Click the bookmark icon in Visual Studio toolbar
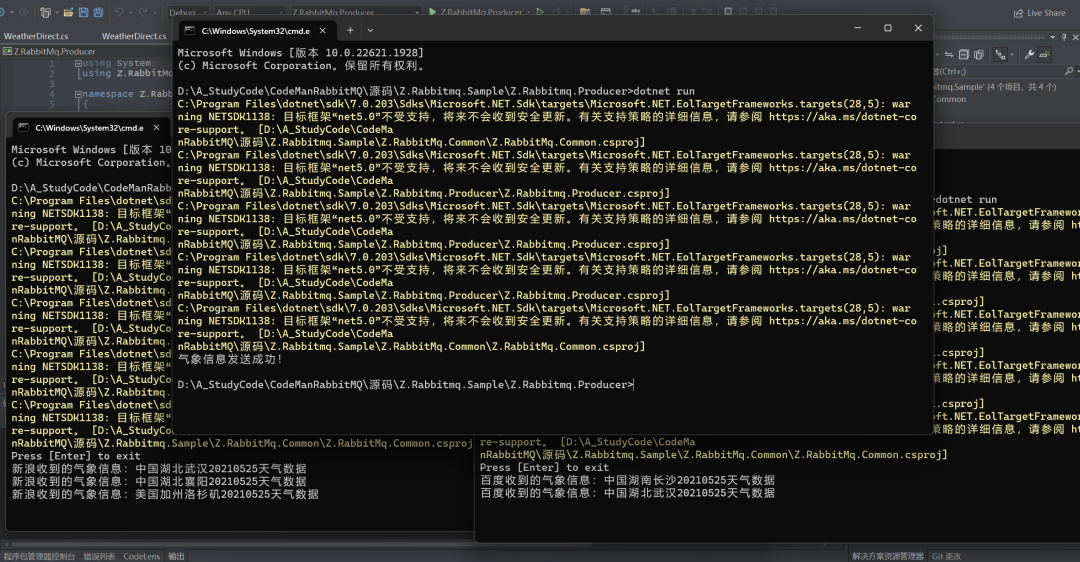Screen dimensions: 1080x562 [x=727, y=12]
